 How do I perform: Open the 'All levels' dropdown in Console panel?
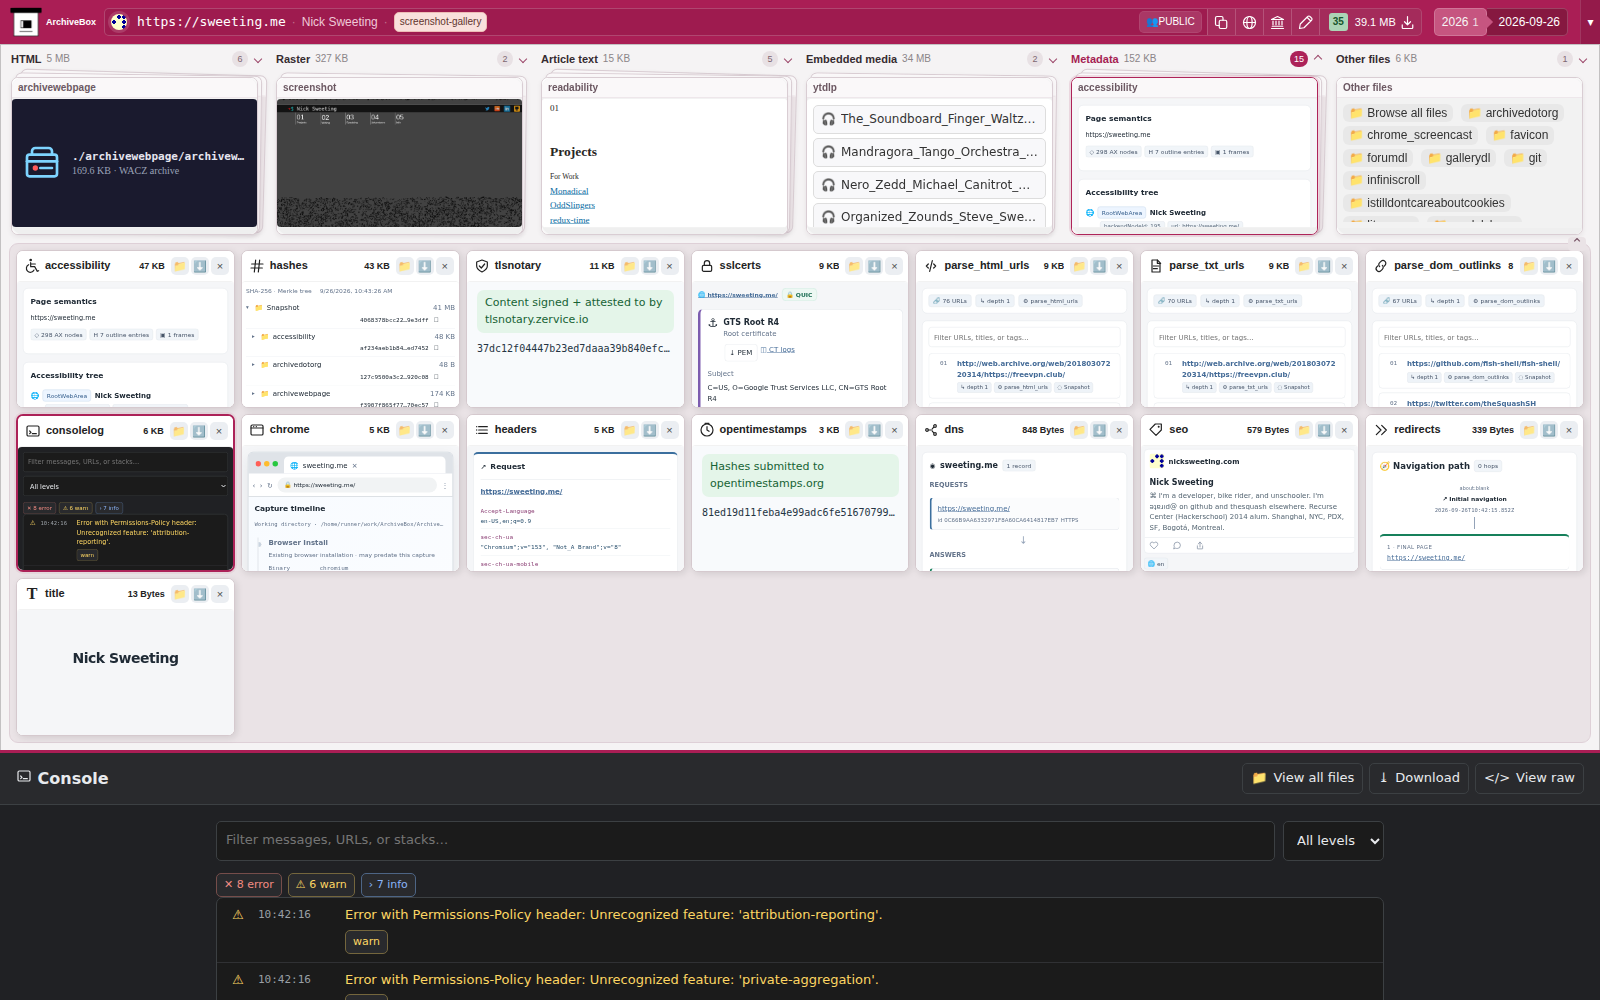coord(1333,841)
